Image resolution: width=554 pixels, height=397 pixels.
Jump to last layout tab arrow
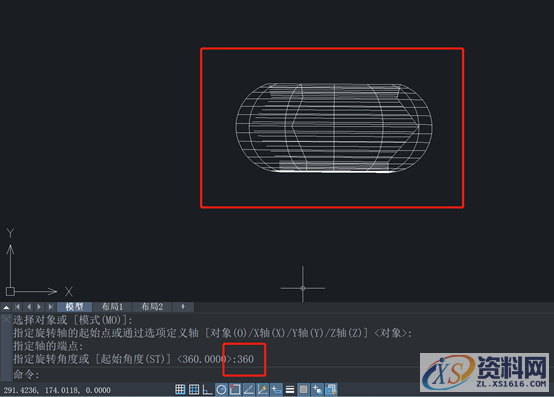tap(51, 307)
